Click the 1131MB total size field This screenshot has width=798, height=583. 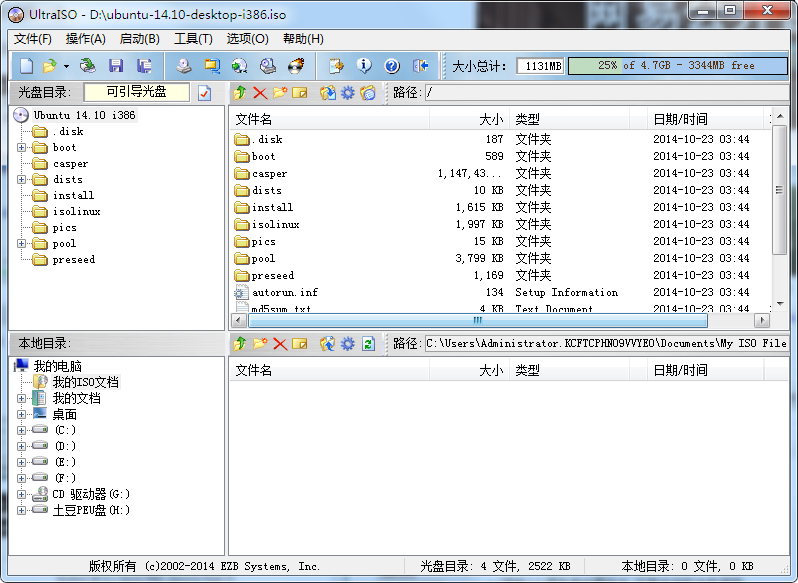coord(540,66)
